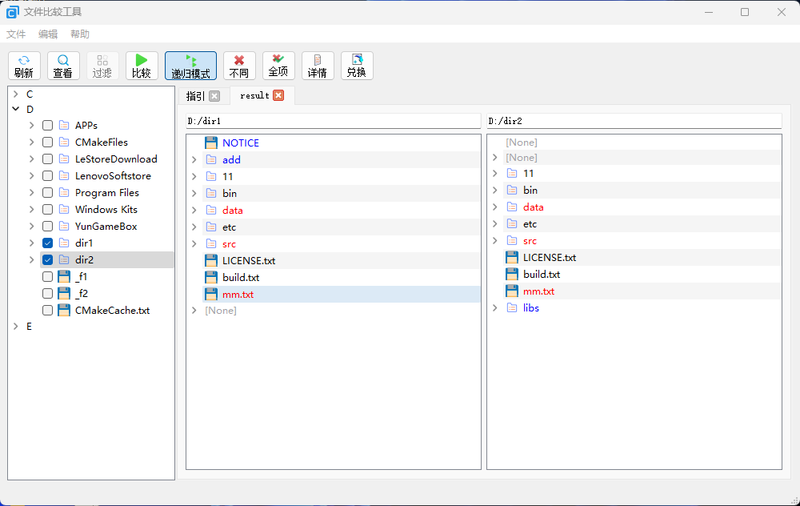The image size is (800, 506).
Task: Expand the libs folder in dir2 pane
Action: [x=495, y=308]
